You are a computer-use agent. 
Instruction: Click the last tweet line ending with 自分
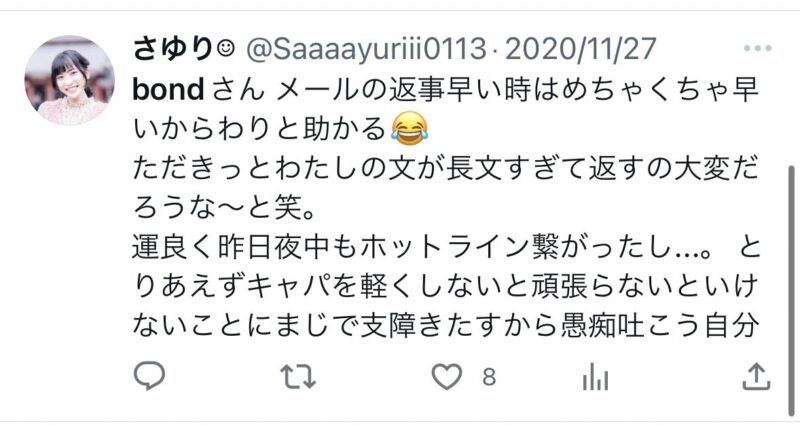pos(443,324)
